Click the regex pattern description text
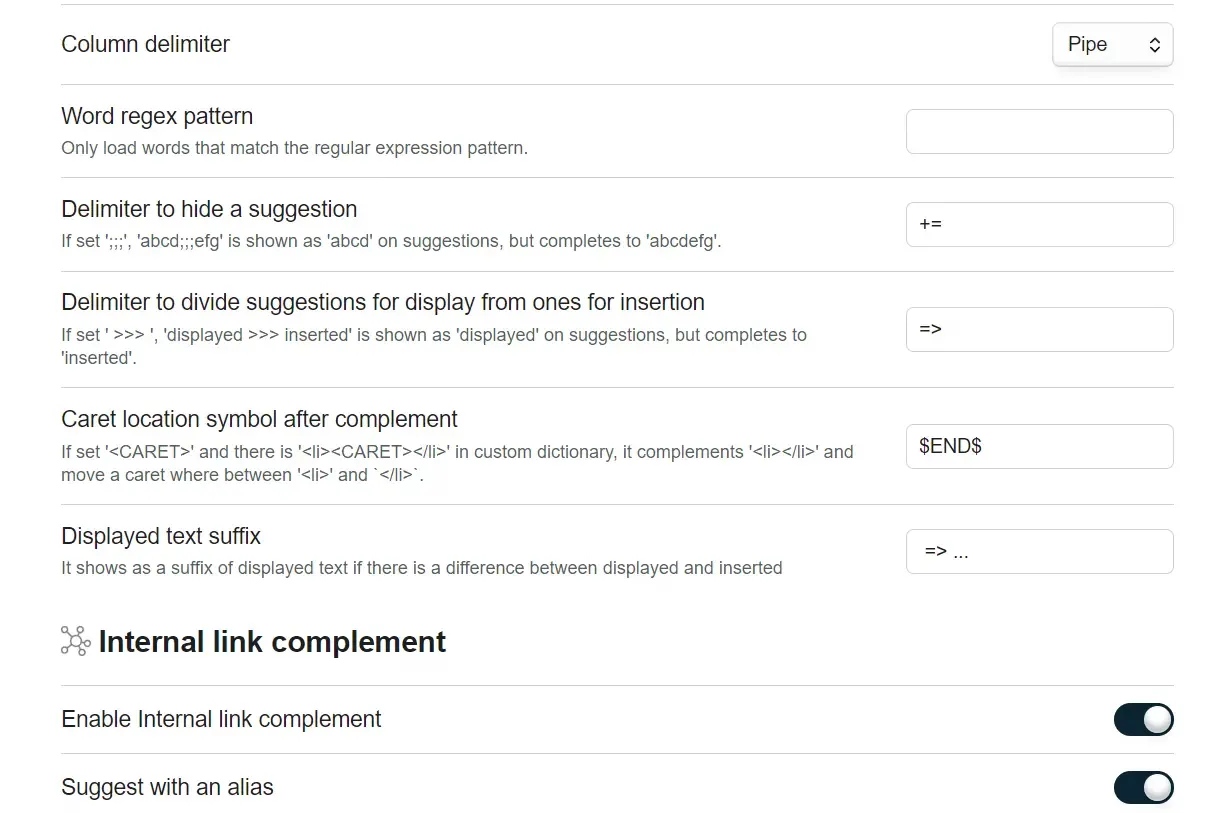 click(294, 148)
